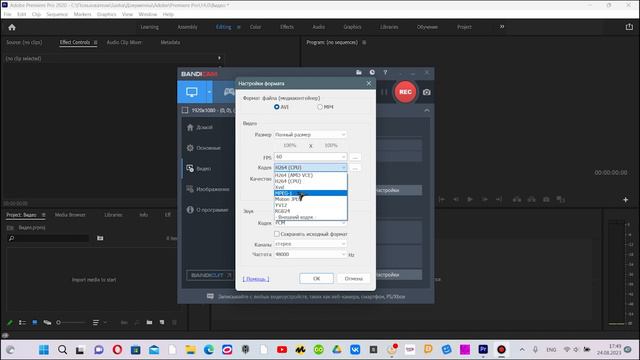Close the format settings dialog
Screen dimensions: 640x360
coord(369,83)
